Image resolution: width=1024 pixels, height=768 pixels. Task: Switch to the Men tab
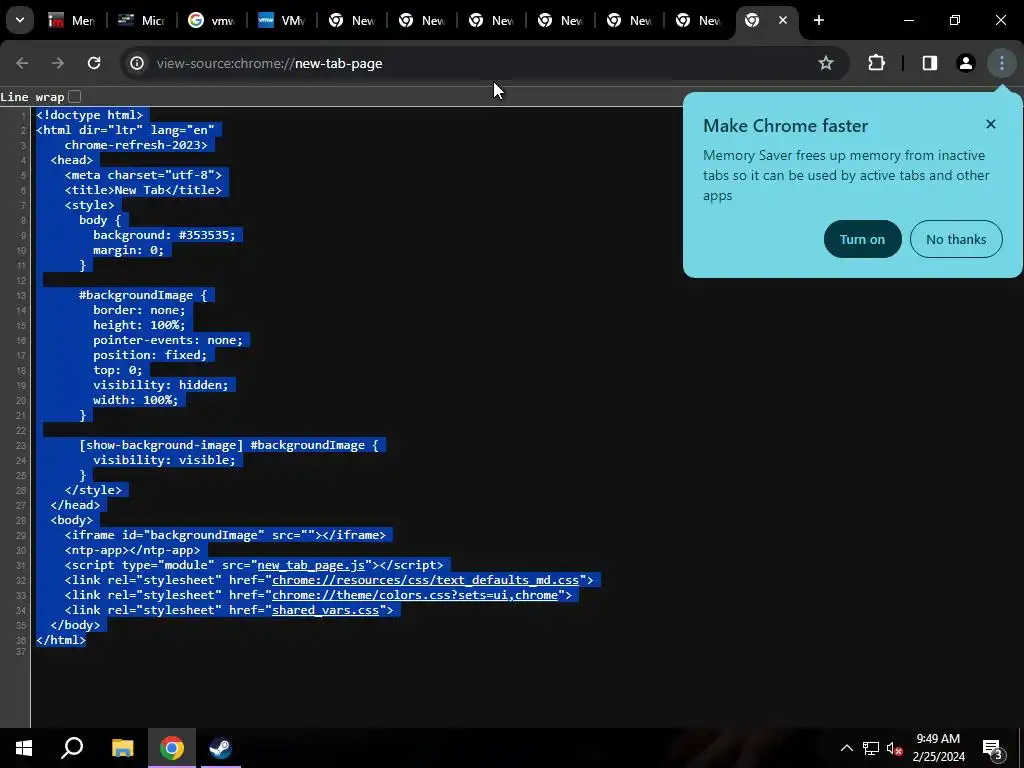pos(72,20)
